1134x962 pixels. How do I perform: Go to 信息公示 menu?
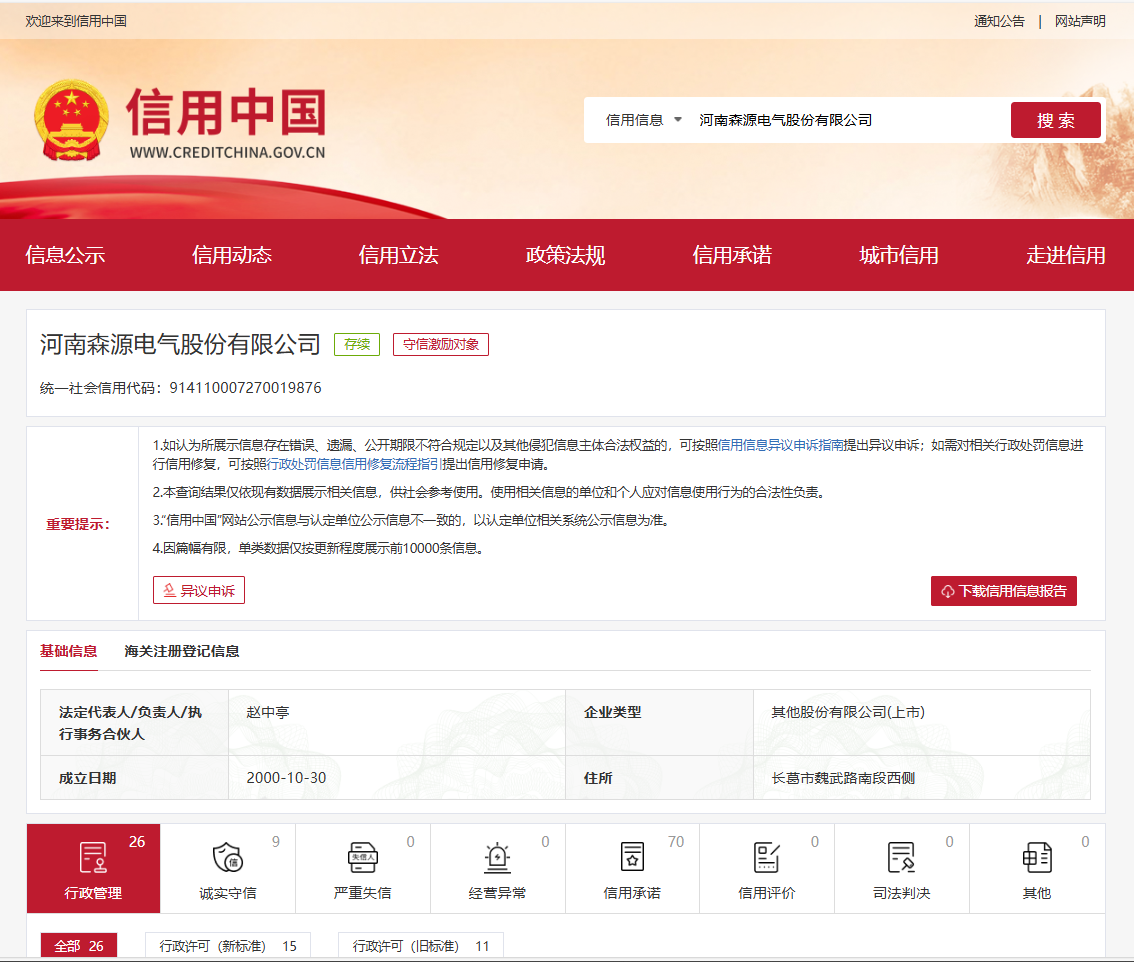65,255
